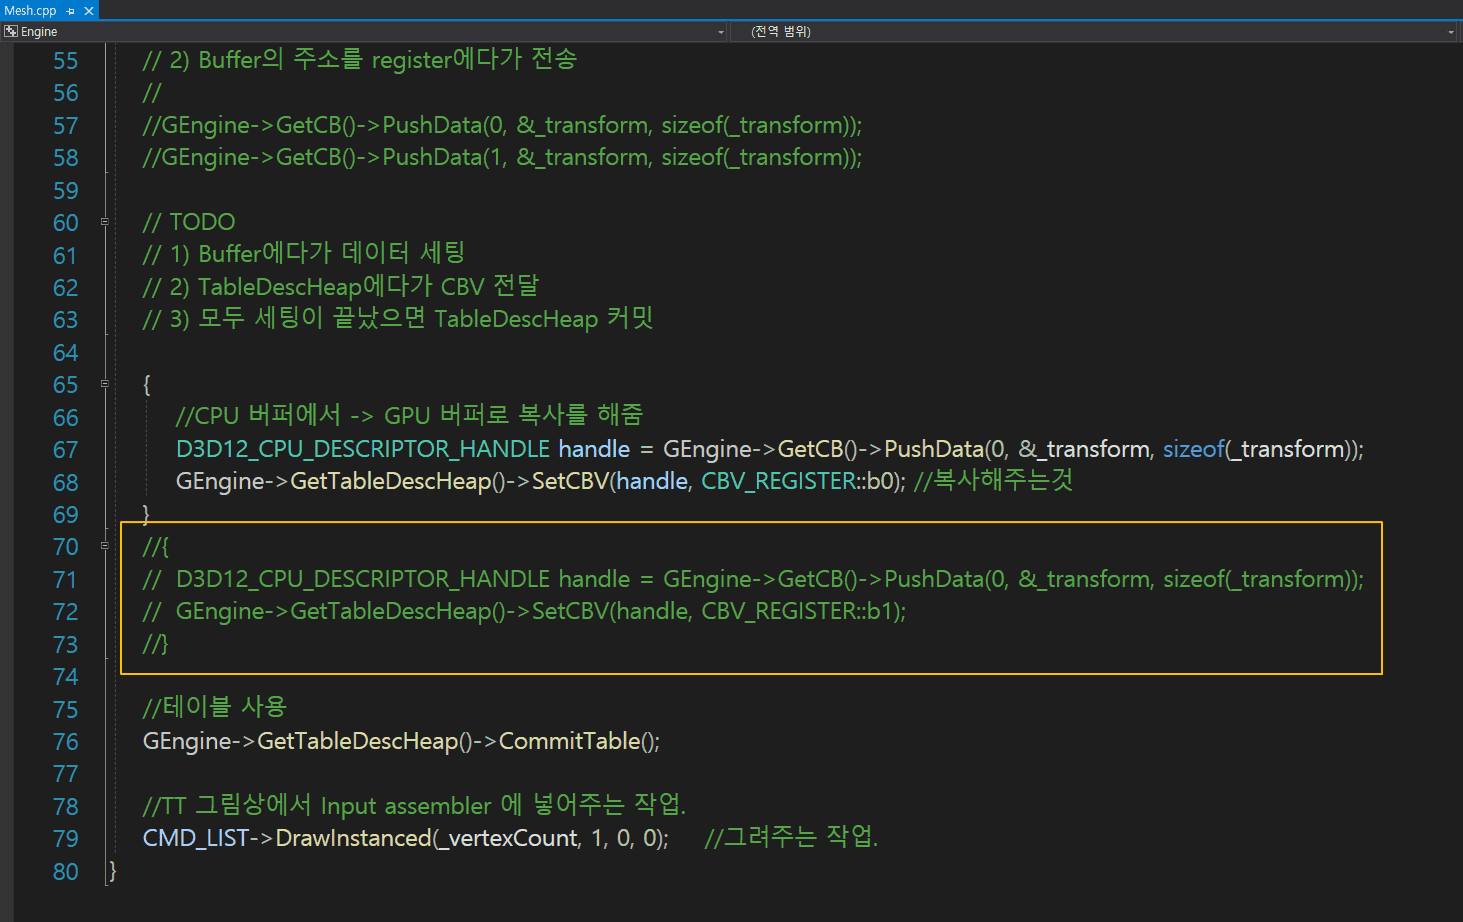Click the commented D3D12_CPU_DESCRIPTOR_HANDLE line 71
The width and height of the screenshot is (1463, 922).
coord(753,579)
